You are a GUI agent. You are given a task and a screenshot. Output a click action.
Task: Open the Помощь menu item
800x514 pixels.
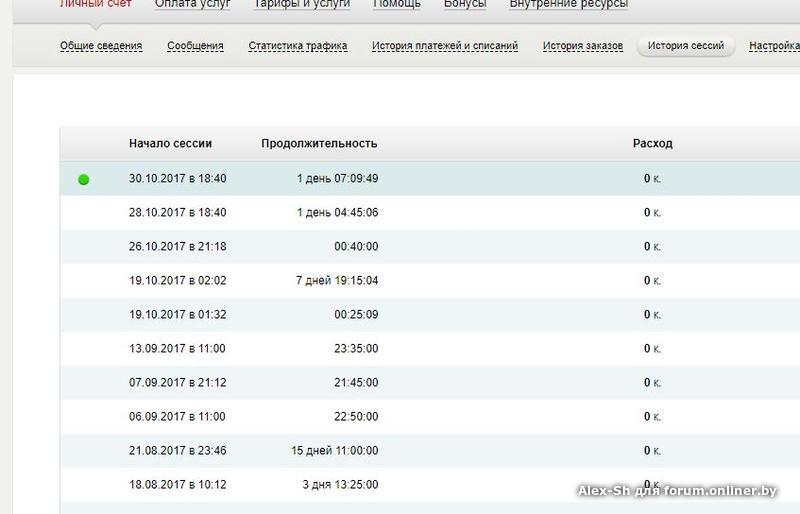(397, 4)
